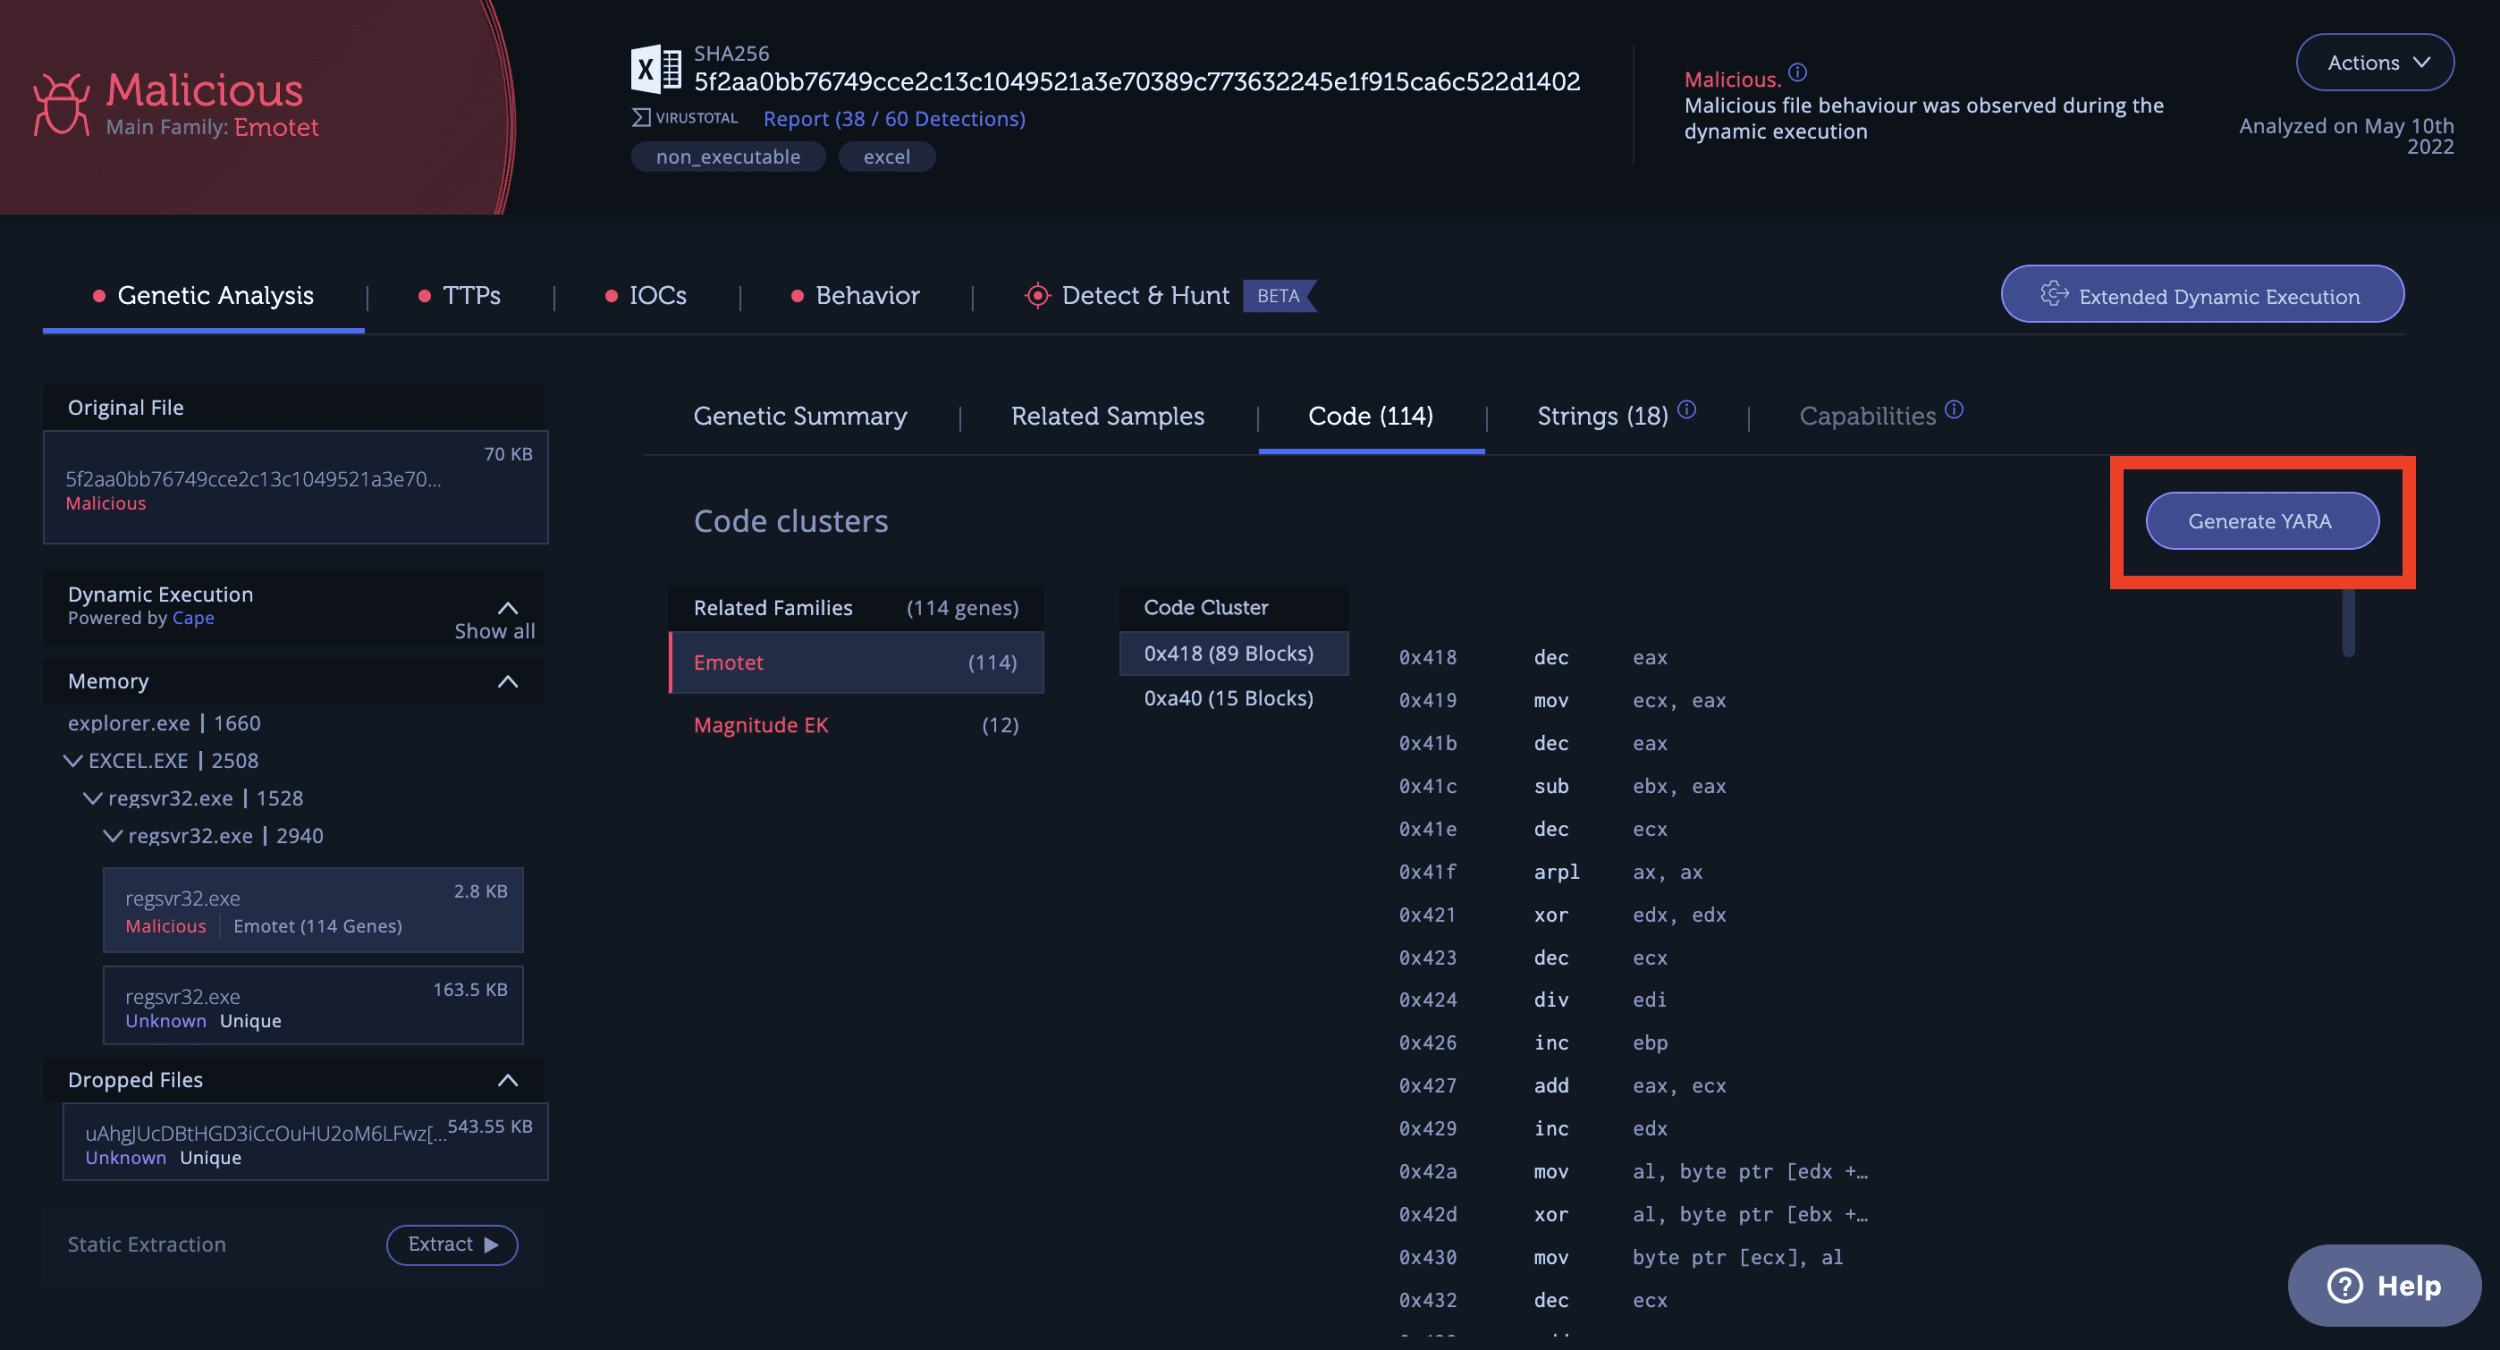Viewport: 2500px width, 1350px height.
Task: Select the Magnitude EK (12) family
Action: (x=856, y=725)
